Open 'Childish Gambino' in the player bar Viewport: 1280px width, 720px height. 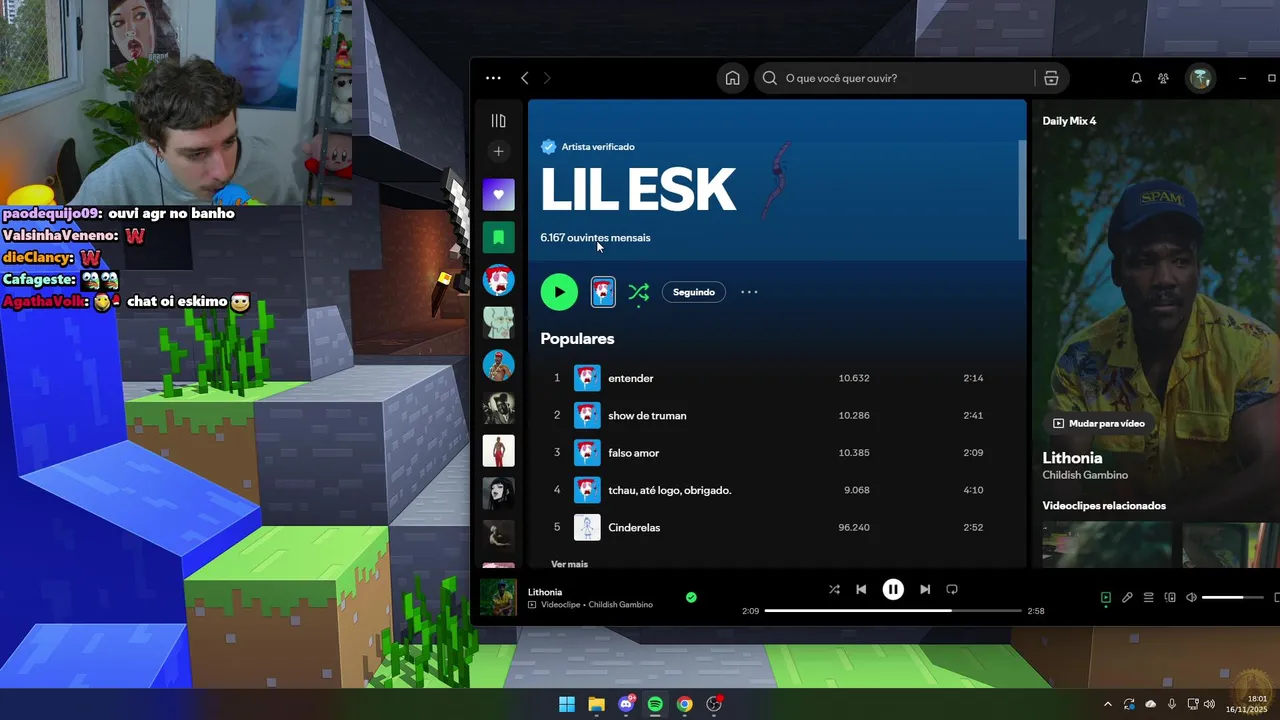pyautogui.click(x=620, y=605)
